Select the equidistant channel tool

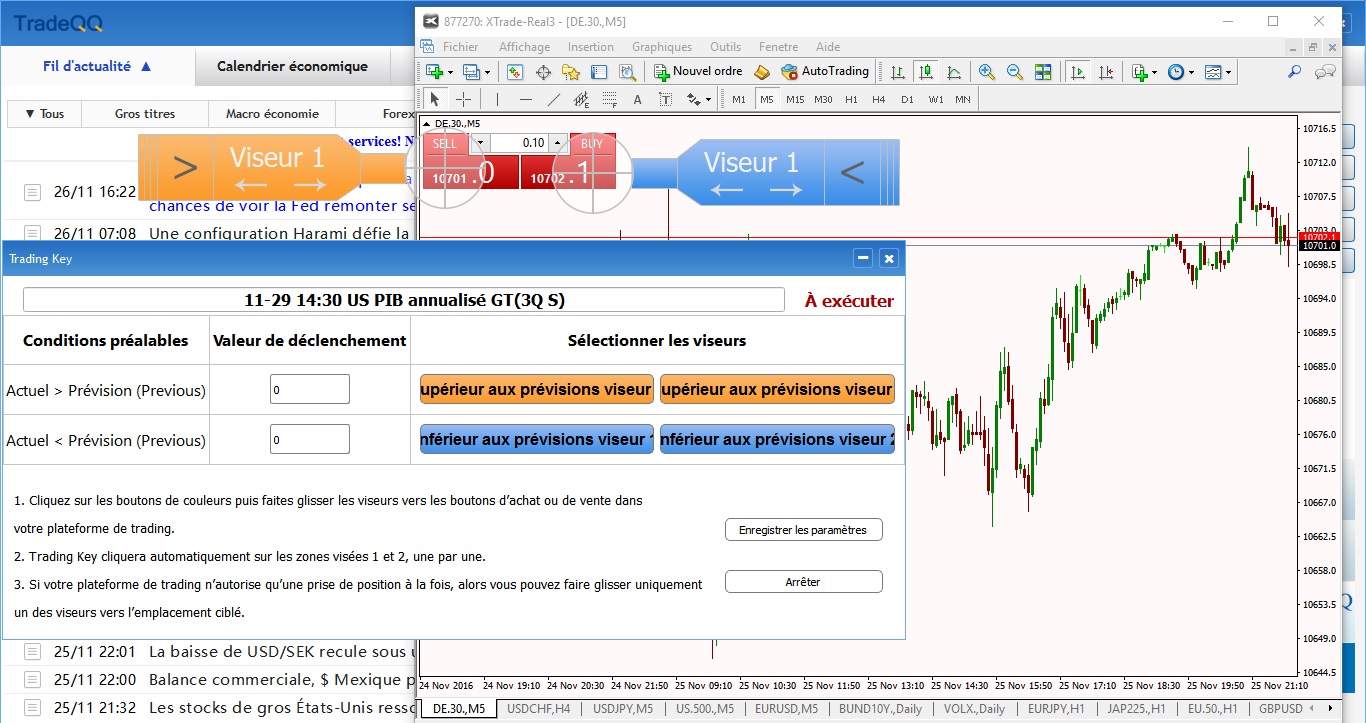(x=581, y=99)
